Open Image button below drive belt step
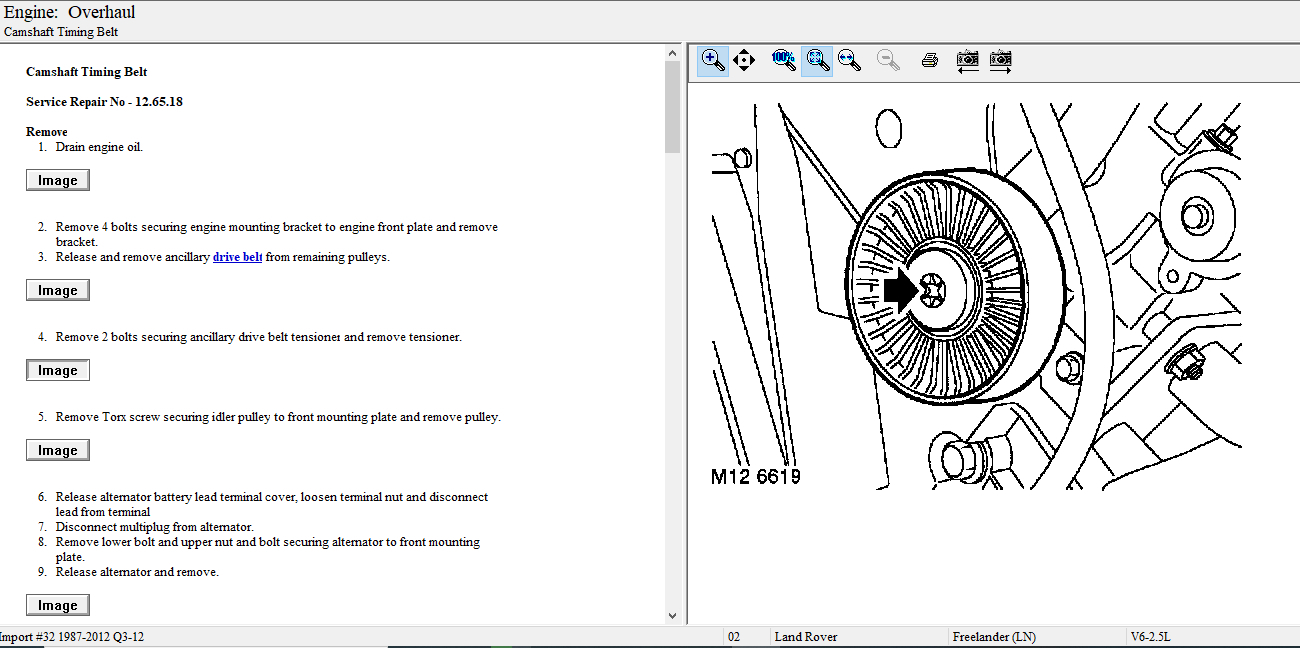 pos(58,290)
